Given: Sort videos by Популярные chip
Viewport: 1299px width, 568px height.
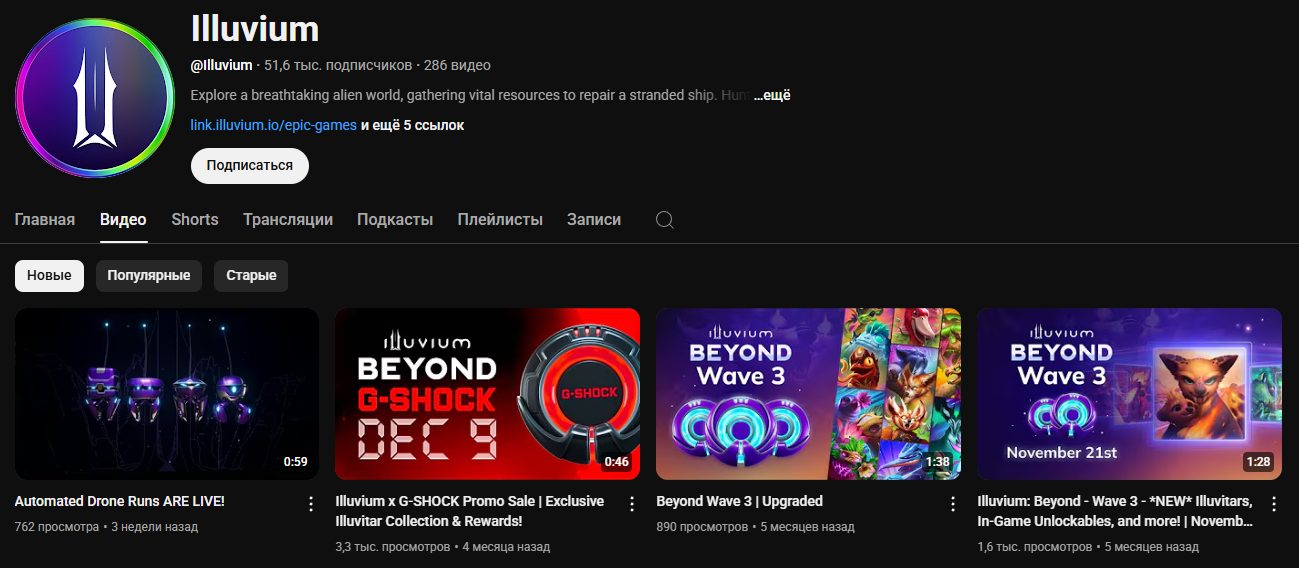Looking at the screenshot, I should pos(149,276).
